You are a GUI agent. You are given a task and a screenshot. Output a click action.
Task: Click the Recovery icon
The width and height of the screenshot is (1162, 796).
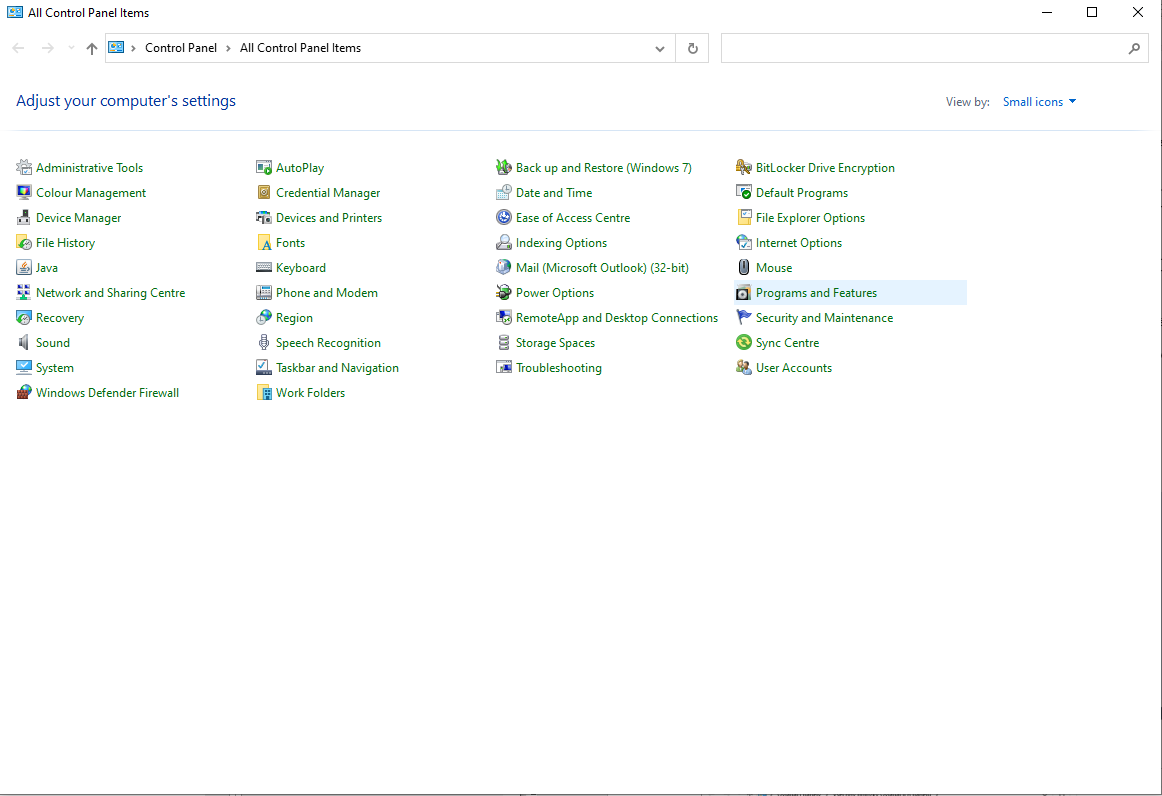click(24, 318)
